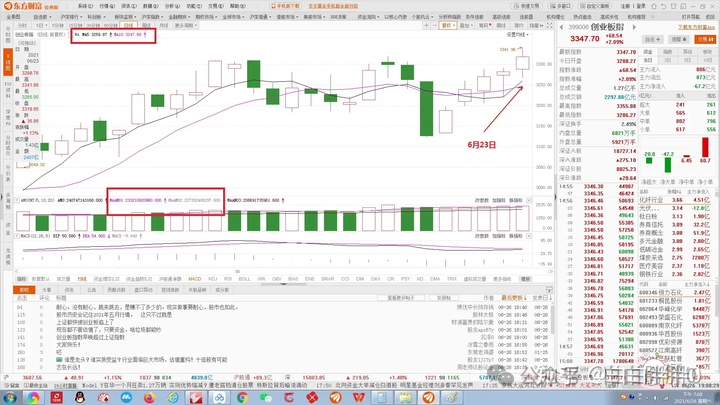This screenshot has width=720, height=405.
Task: Click the 下载东方财富App link
Action: tap(697, 28)
